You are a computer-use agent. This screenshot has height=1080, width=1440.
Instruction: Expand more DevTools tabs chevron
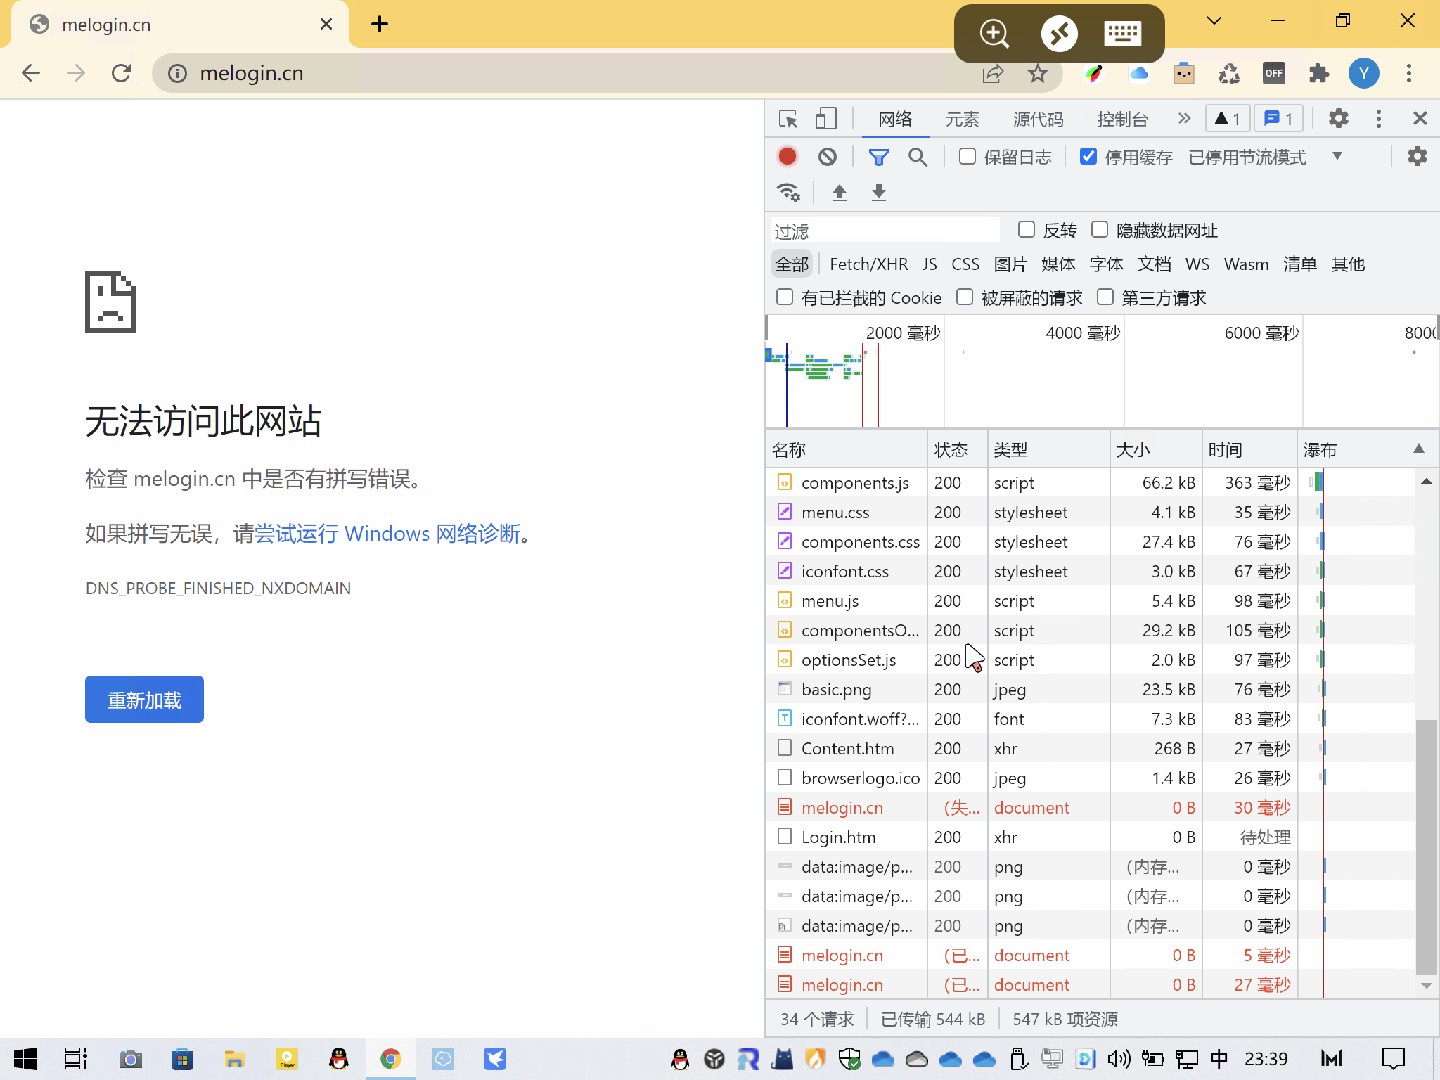1184,119
